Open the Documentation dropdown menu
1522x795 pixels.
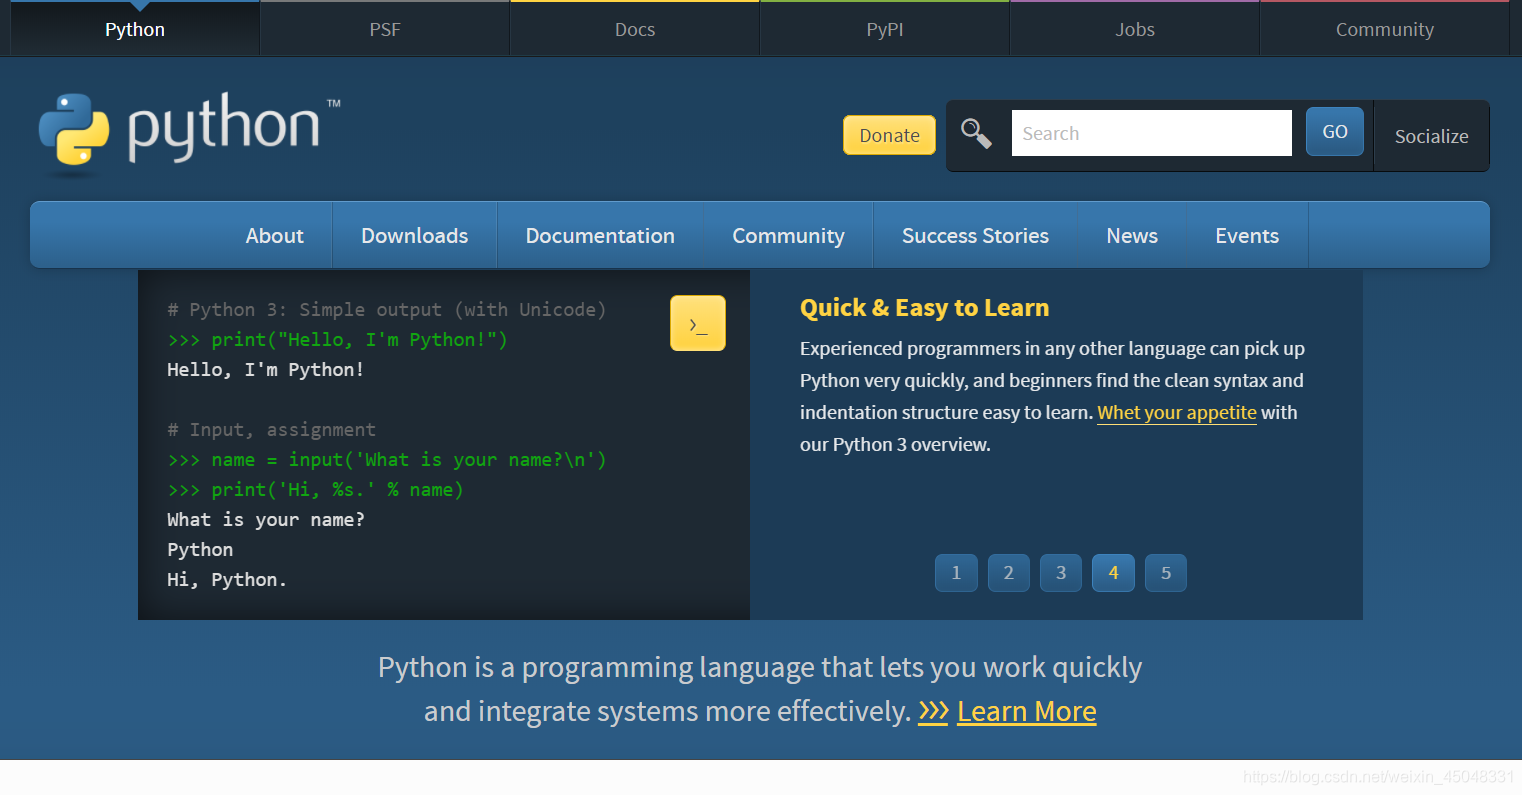pyautogui.click(x=600, y=235)
